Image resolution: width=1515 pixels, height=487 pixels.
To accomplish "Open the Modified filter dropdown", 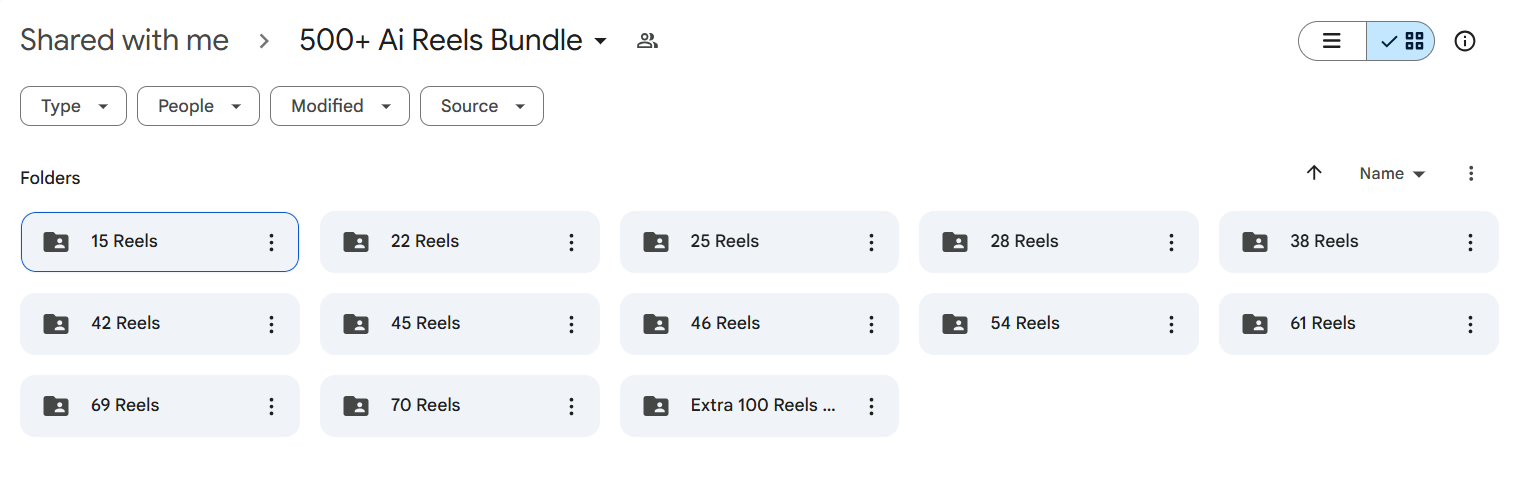I will point(339,106).
